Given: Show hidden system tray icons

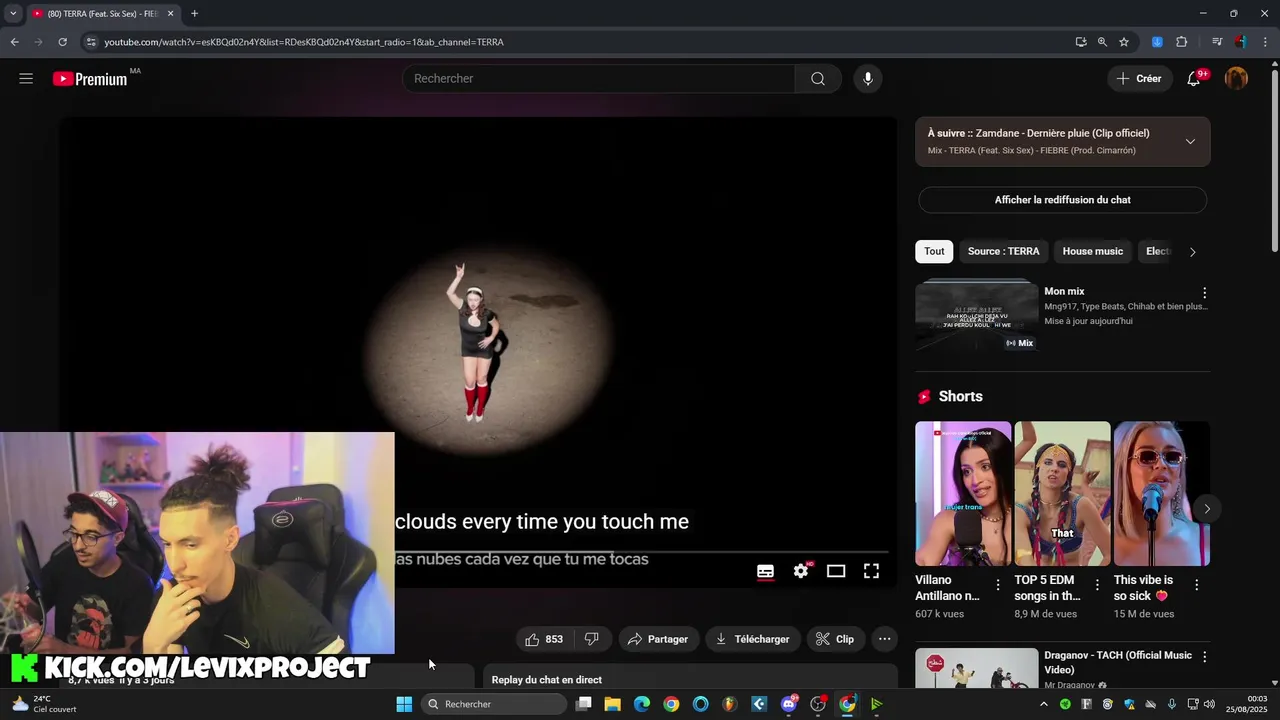Looking at the screenshot, I should pos(1044,704).
